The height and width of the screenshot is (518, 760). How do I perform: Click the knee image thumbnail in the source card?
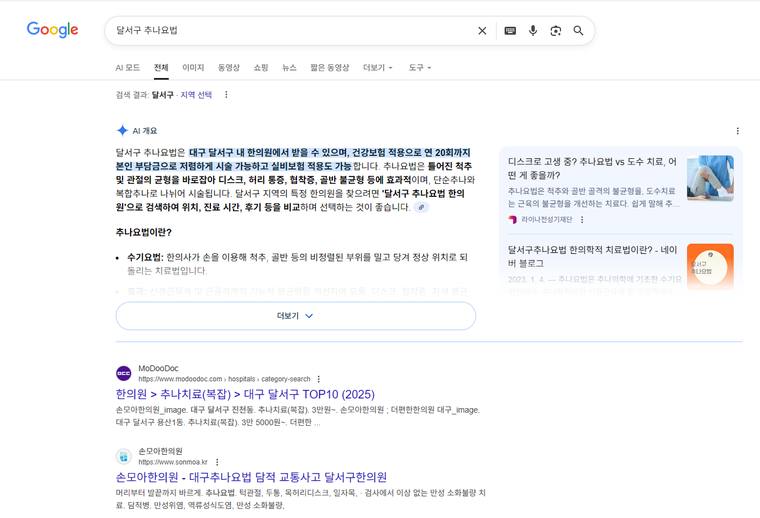710,178
